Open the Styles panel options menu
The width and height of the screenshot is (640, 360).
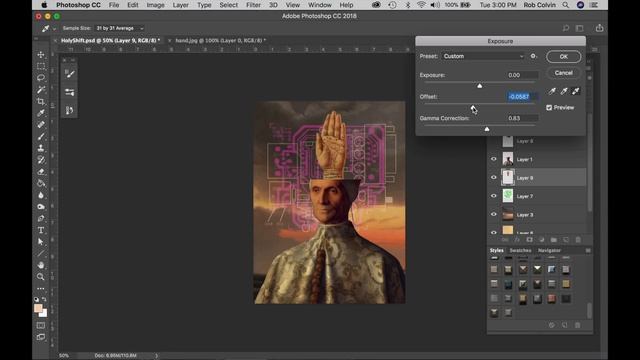click(588, 250)
